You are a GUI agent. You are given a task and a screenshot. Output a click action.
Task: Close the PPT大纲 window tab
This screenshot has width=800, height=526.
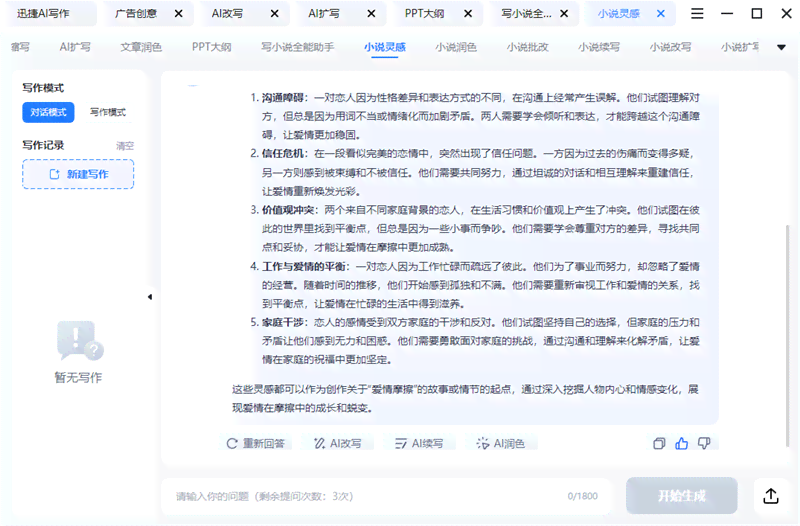coord(468,14)
